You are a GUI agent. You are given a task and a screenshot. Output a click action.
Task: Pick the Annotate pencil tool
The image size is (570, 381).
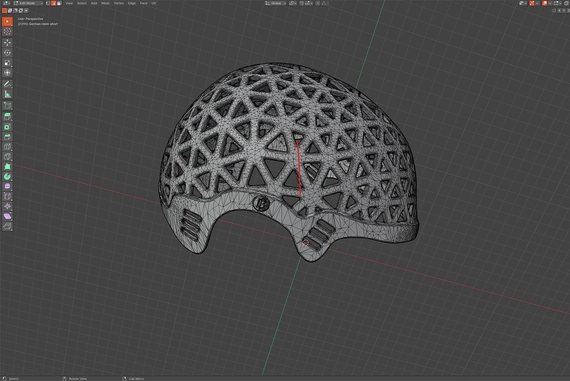tap(7, 84)
